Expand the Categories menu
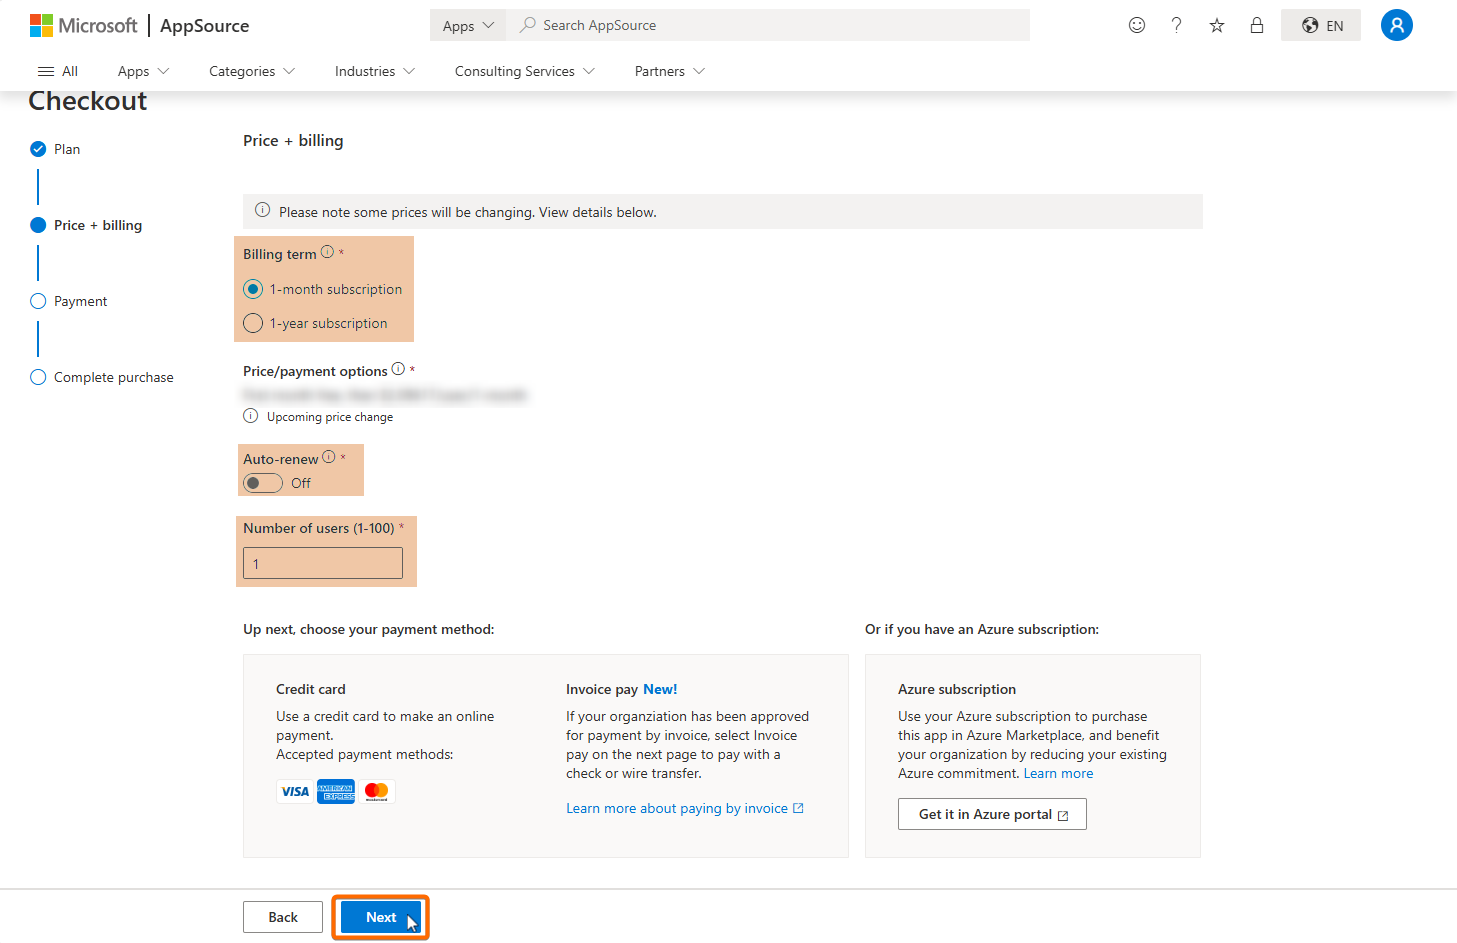This screenshot has width=1457, height=943. pyautogui.click(x=251, y=71)
